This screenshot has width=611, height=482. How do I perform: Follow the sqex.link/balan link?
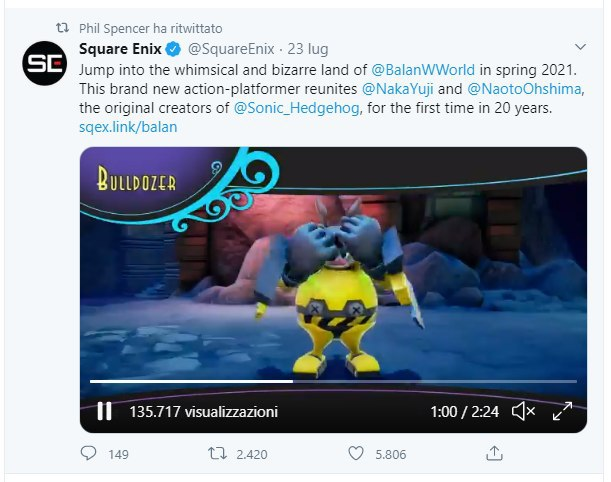click(x=128, y=127)
